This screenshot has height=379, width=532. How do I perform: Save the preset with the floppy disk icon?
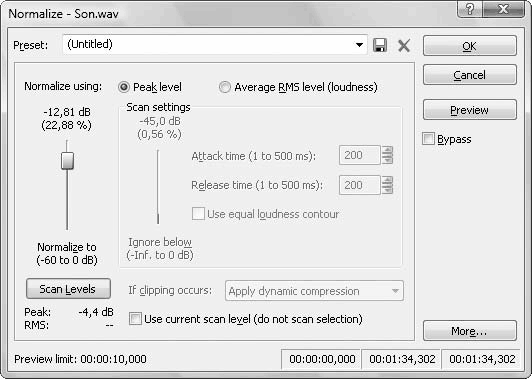380,45
